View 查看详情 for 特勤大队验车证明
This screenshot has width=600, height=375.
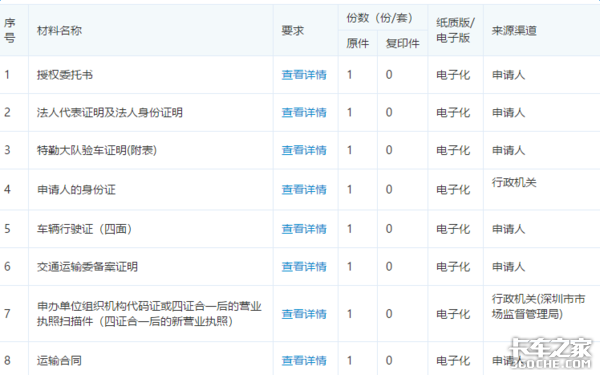(304, 150)
